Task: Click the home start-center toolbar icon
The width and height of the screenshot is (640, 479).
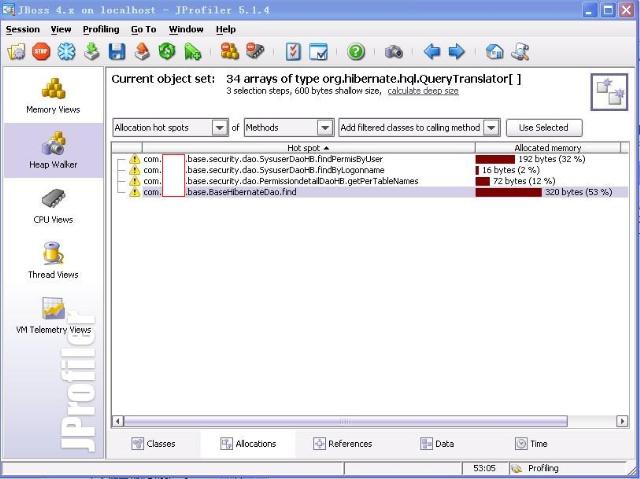Action: pos(494,52)
